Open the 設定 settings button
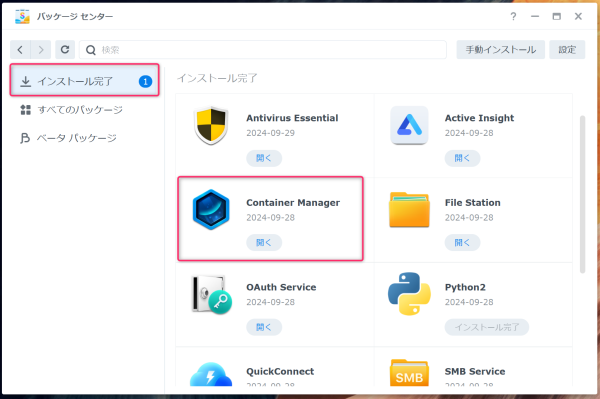Viewport: 600px width, 399px height. coord(567,50)
